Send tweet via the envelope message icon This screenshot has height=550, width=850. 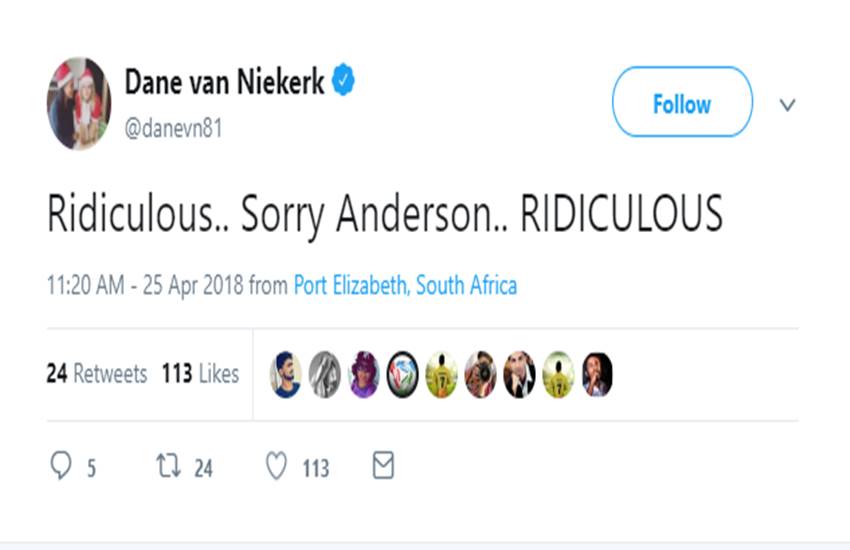(383, 465)
